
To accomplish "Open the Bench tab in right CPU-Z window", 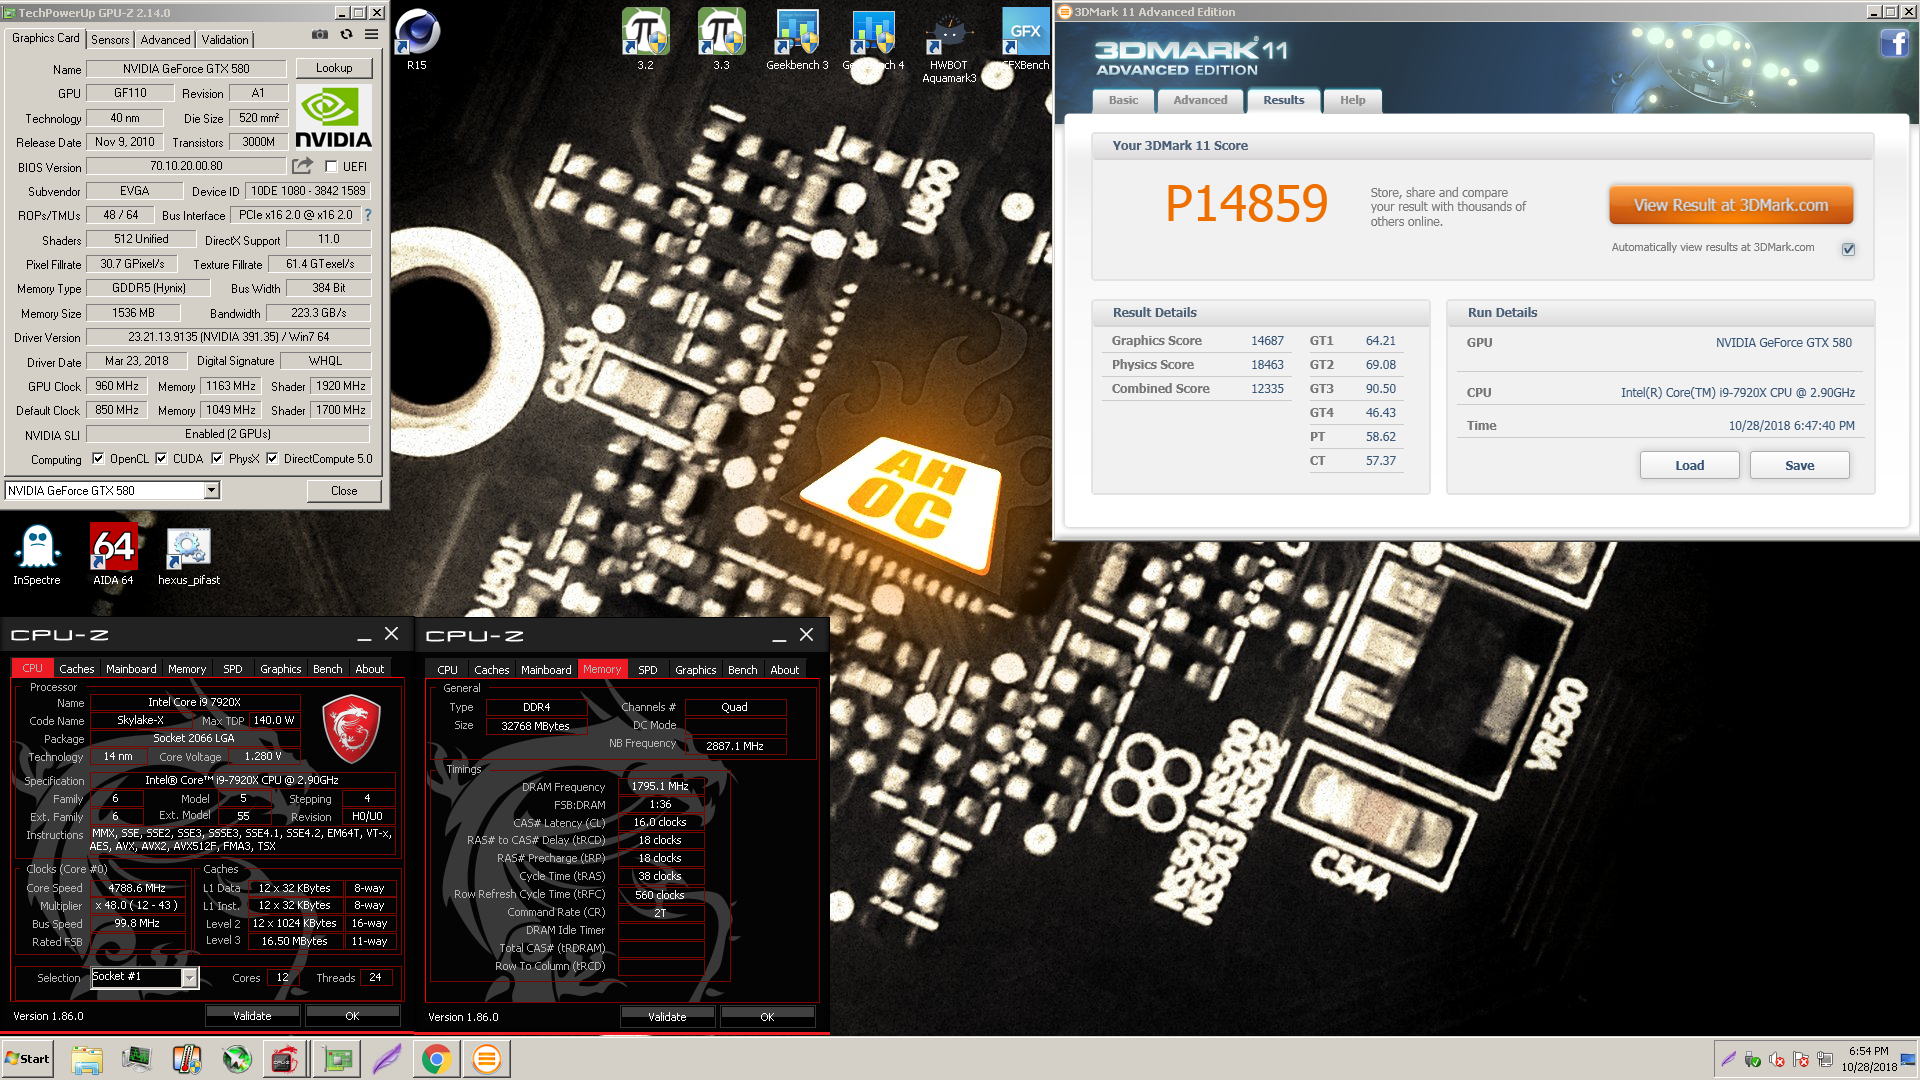I will pos(742,670).
